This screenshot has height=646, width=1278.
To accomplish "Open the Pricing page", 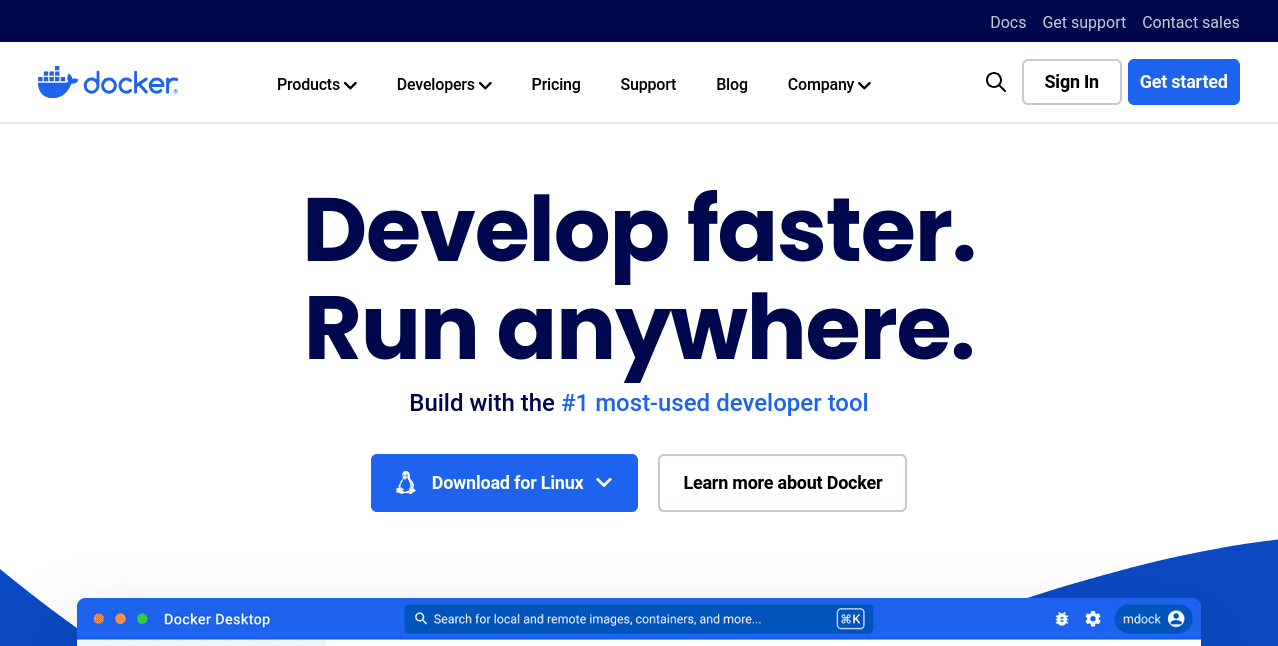I will 556,85.
